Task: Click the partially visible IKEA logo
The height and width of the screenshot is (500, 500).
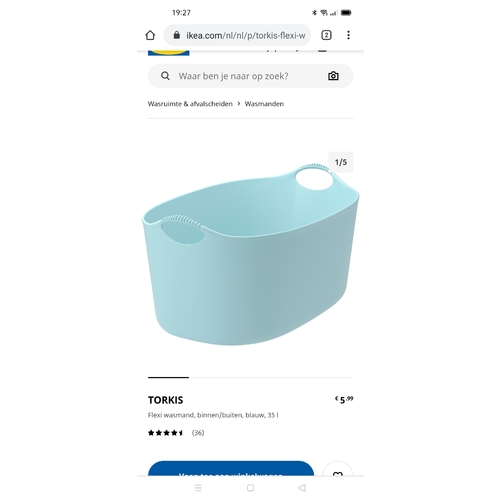Action: pyautogui.click(x=169, y=53)
